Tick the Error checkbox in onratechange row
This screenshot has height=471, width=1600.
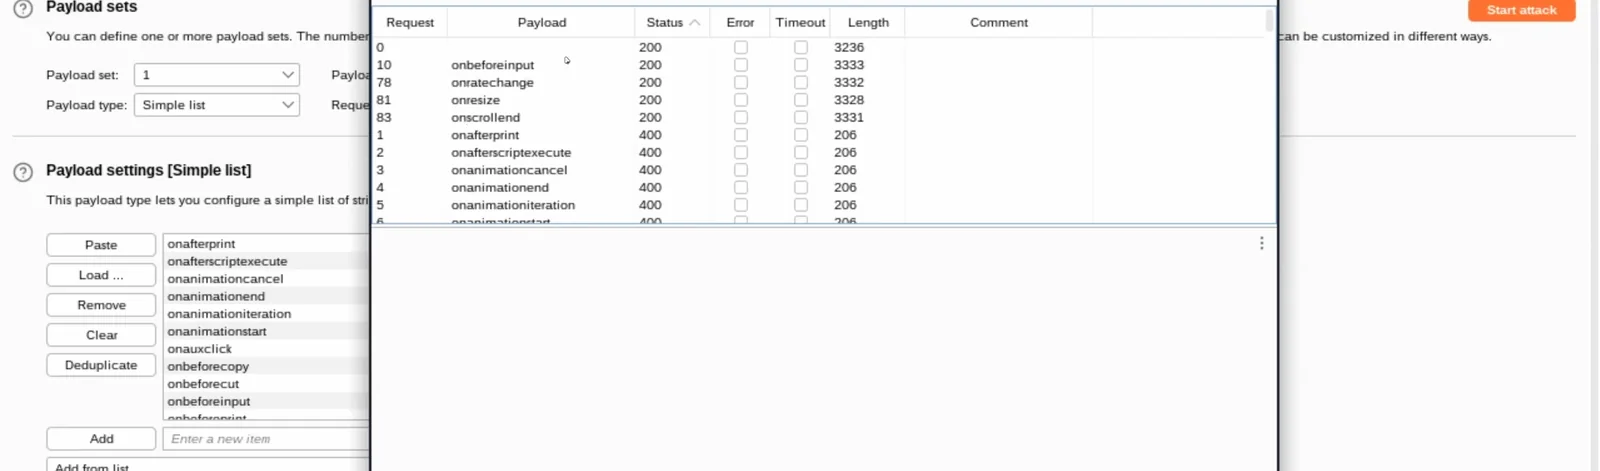(x=741, y=82)
